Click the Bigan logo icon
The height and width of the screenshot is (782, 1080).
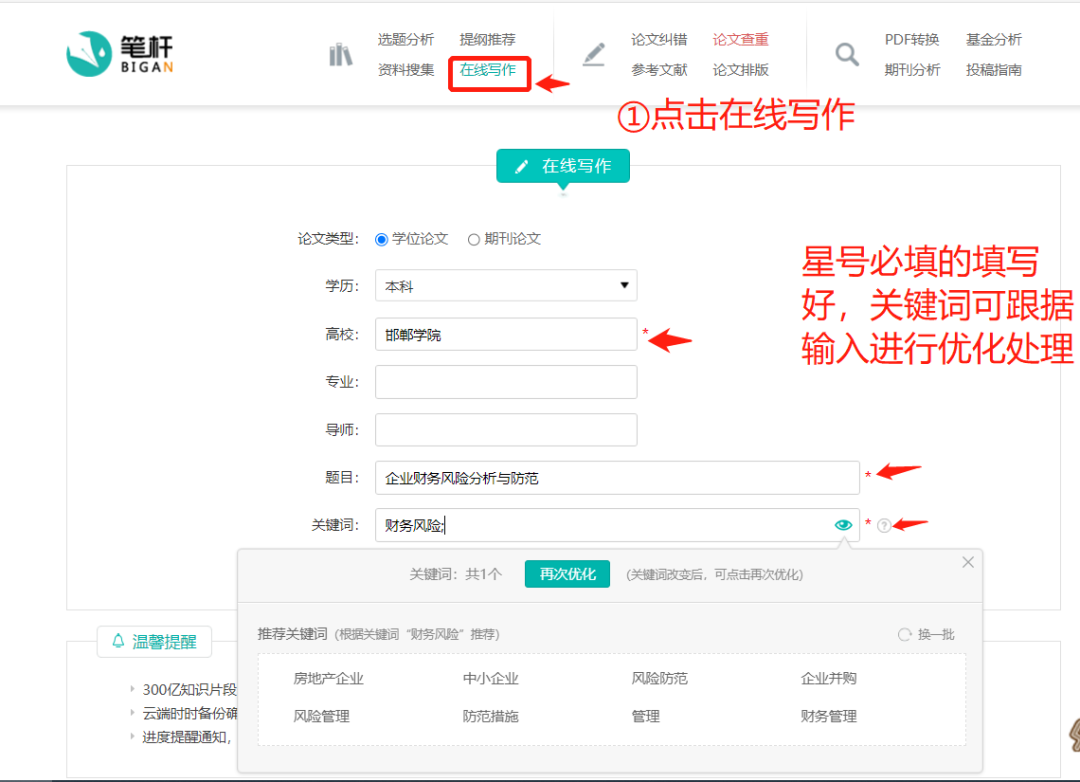90,53
